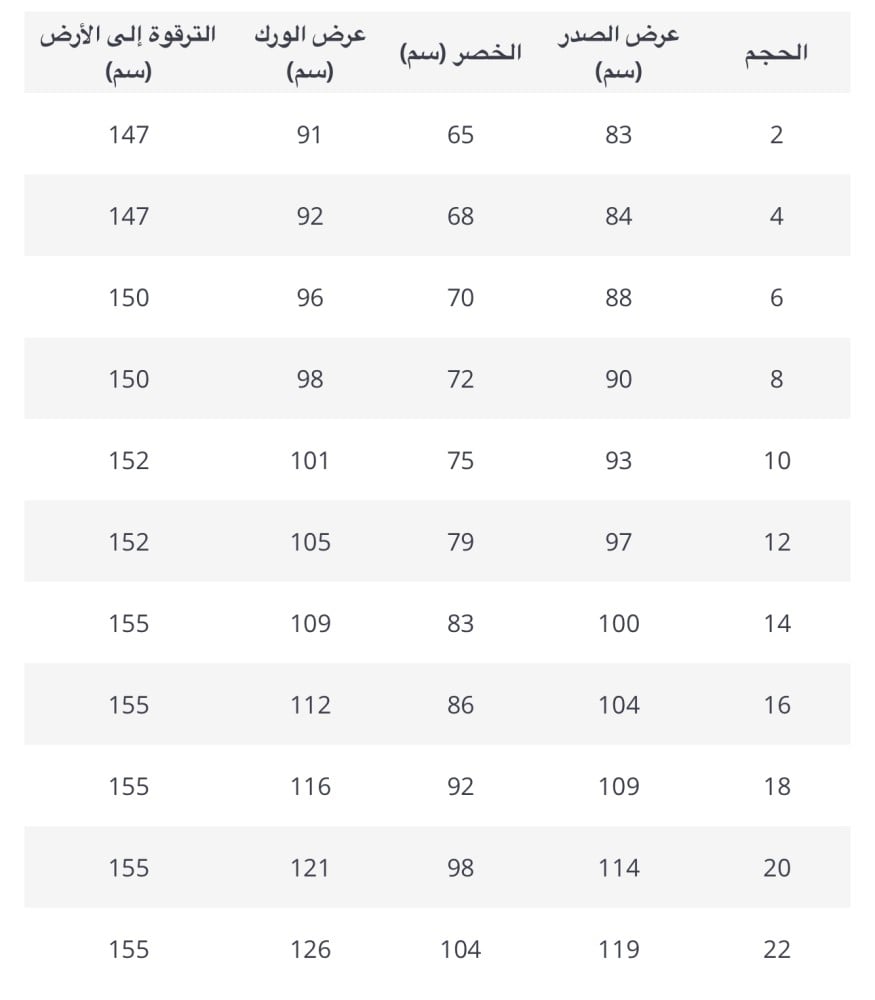Viewport: 875px width, 1000px height.
Task: Click chest width value 119
Action: 618,950
